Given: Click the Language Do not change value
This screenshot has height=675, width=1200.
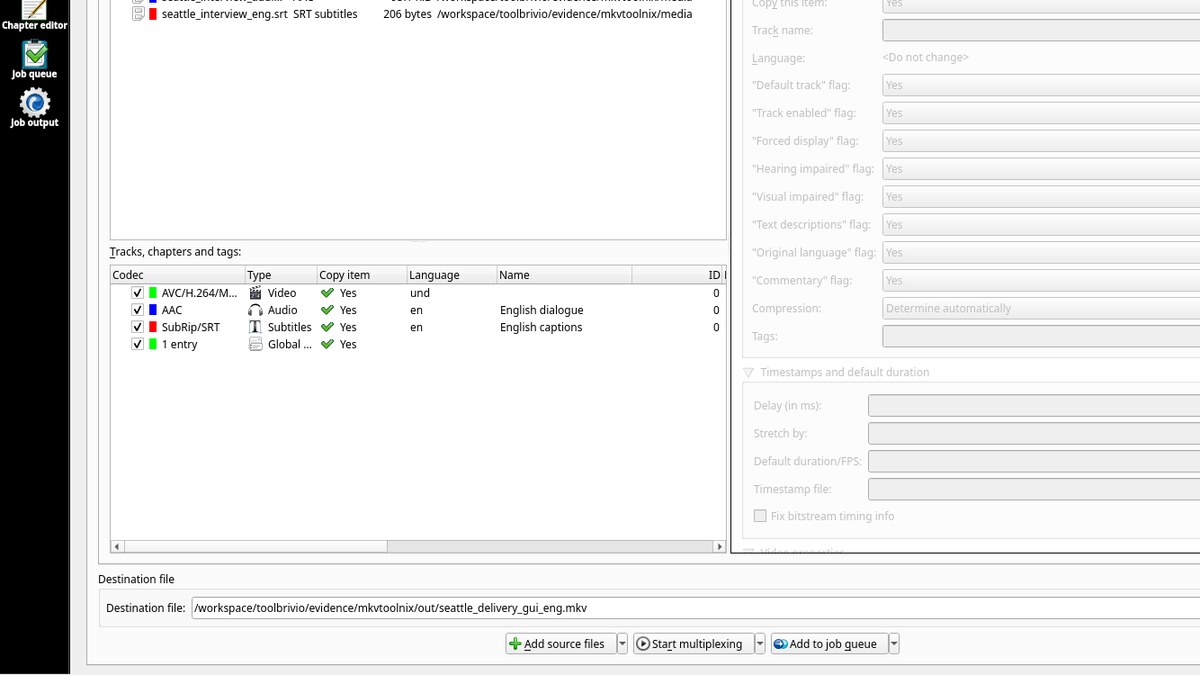Looking at the screenshot, I should (x=925, y=57).
